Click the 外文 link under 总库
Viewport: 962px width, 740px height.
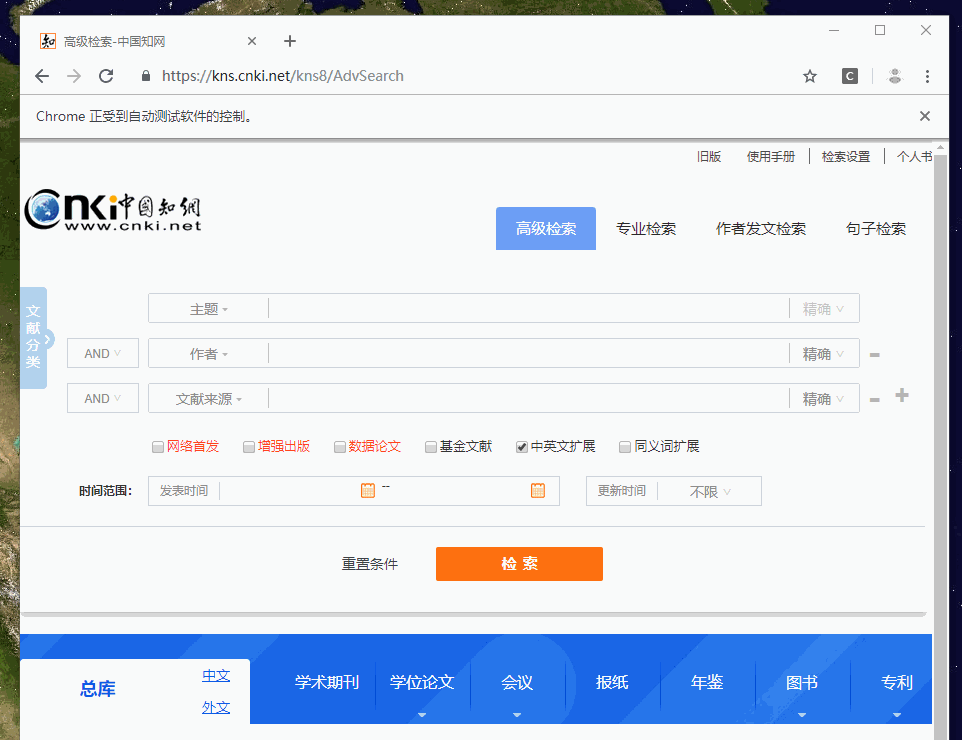[x=216, y=707]
